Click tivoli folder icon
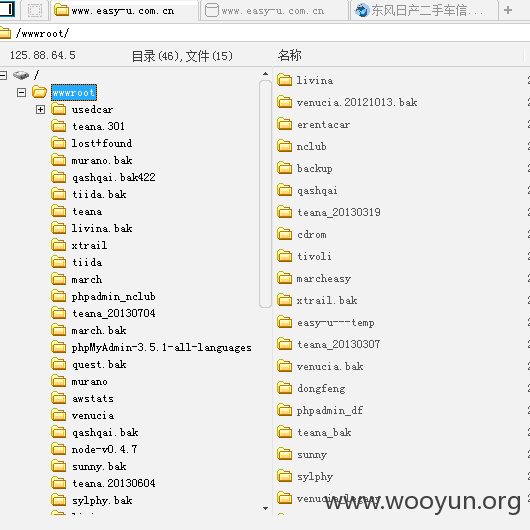Viewport: 530px width, 530px height. pos(285,256)
